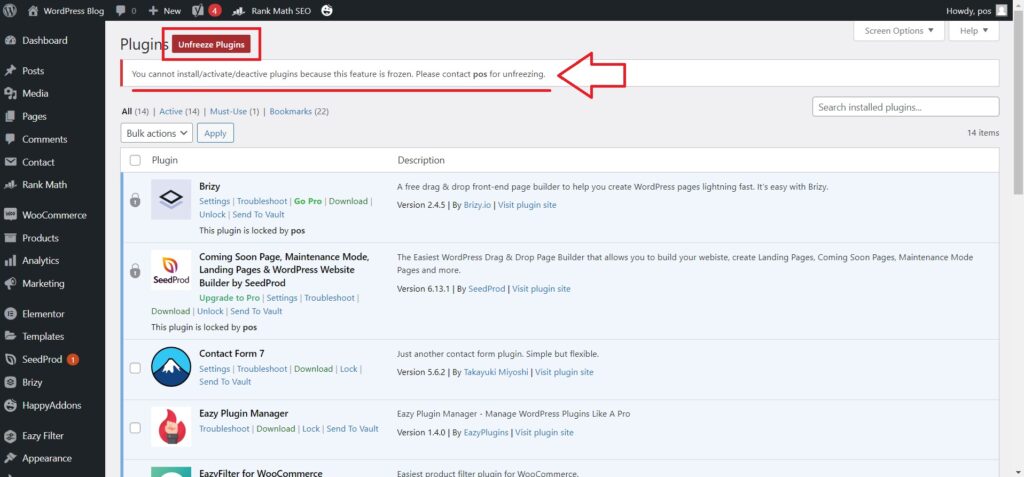
Task: Filter by Active (14) plugins
Action: click(x=180, y=112)
